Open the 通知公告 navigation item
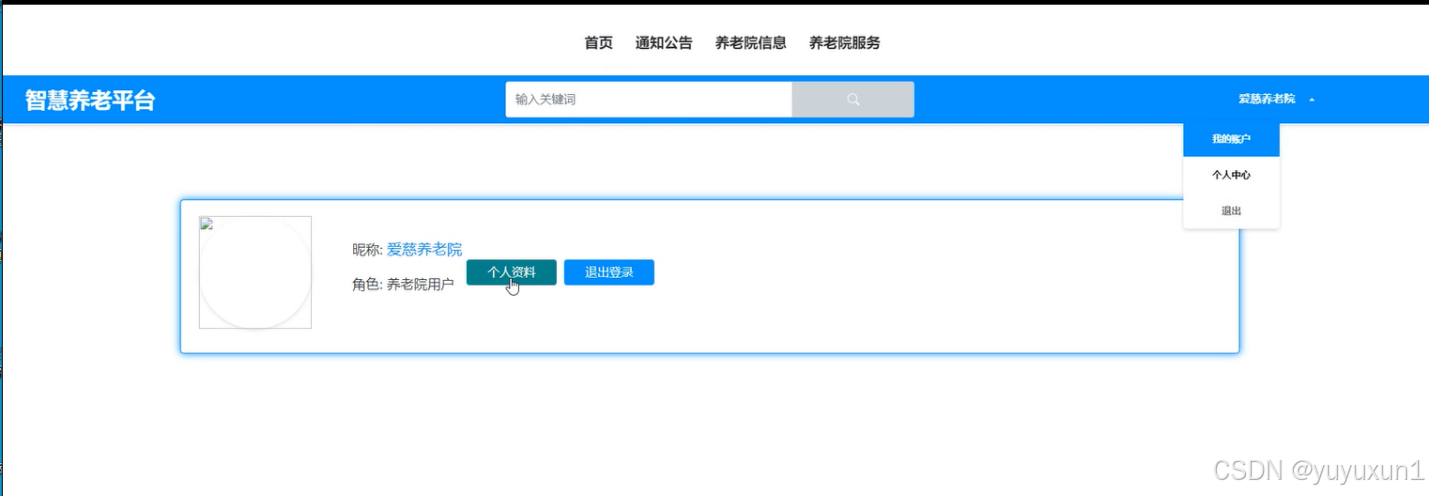This screenshot has width=1429, height=496. pyautogui.click(x=663, y=43)
